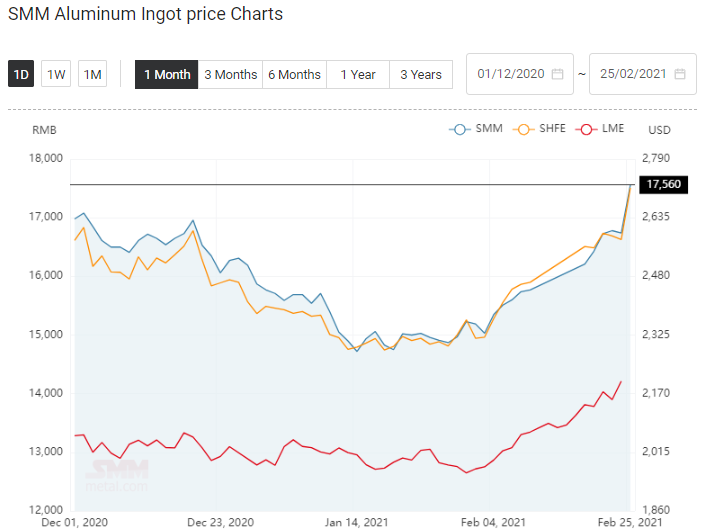Select the 1D interval button
The image size is (713, 530).
21,74
